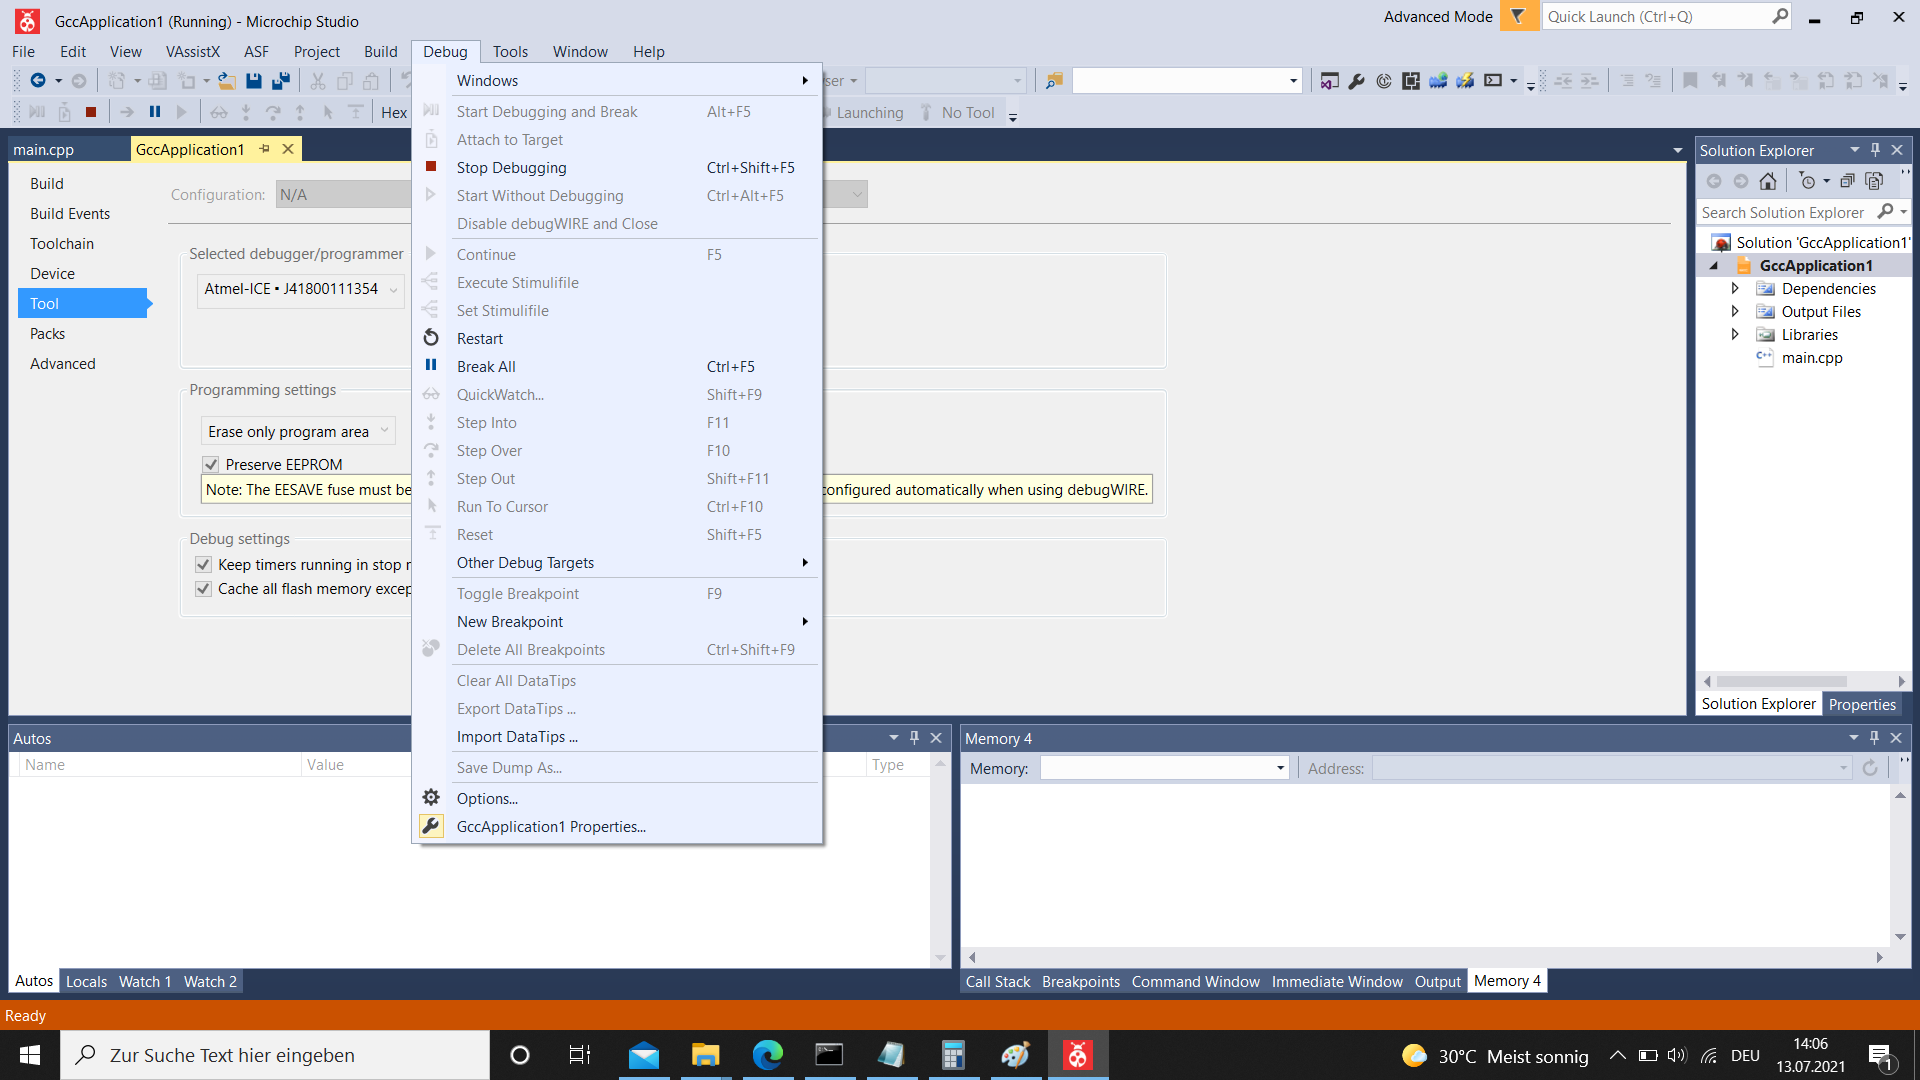Switch to the Immediate Window tab
This screenshot has width=1920, height=1080.
click(x=1337, y=982)
